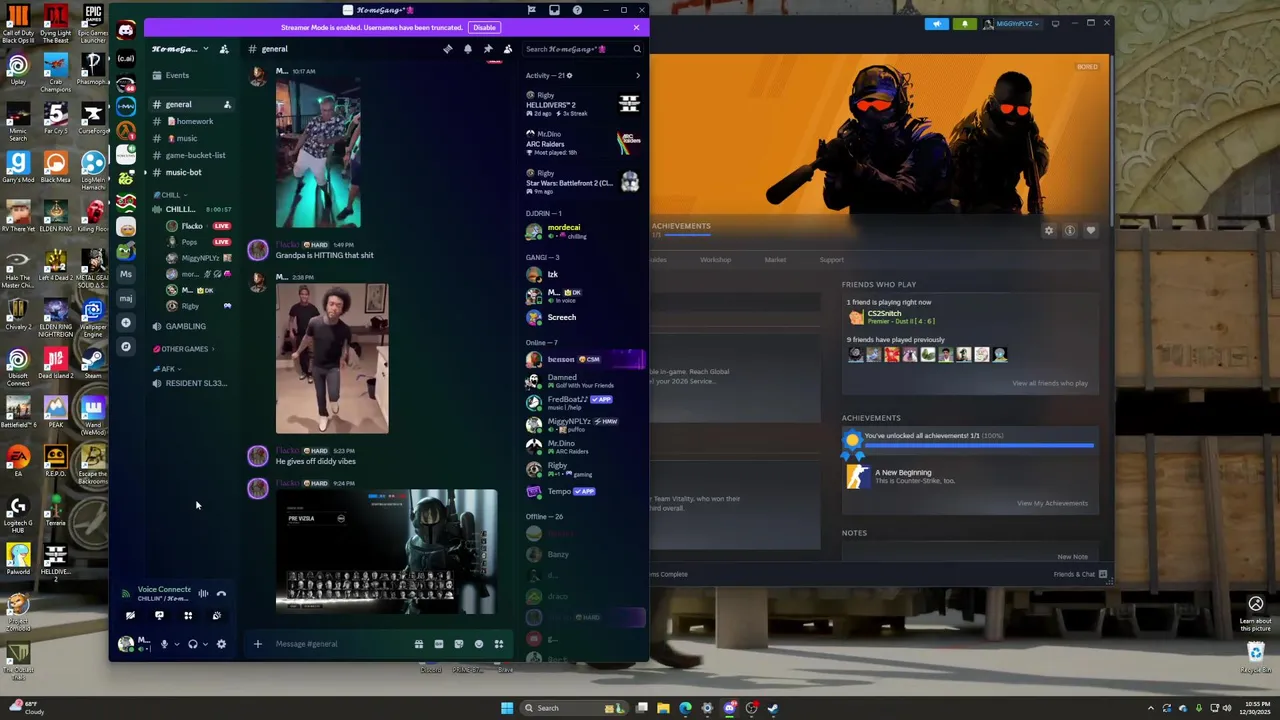Deafen audio with headphones icon

pos(193,644)
